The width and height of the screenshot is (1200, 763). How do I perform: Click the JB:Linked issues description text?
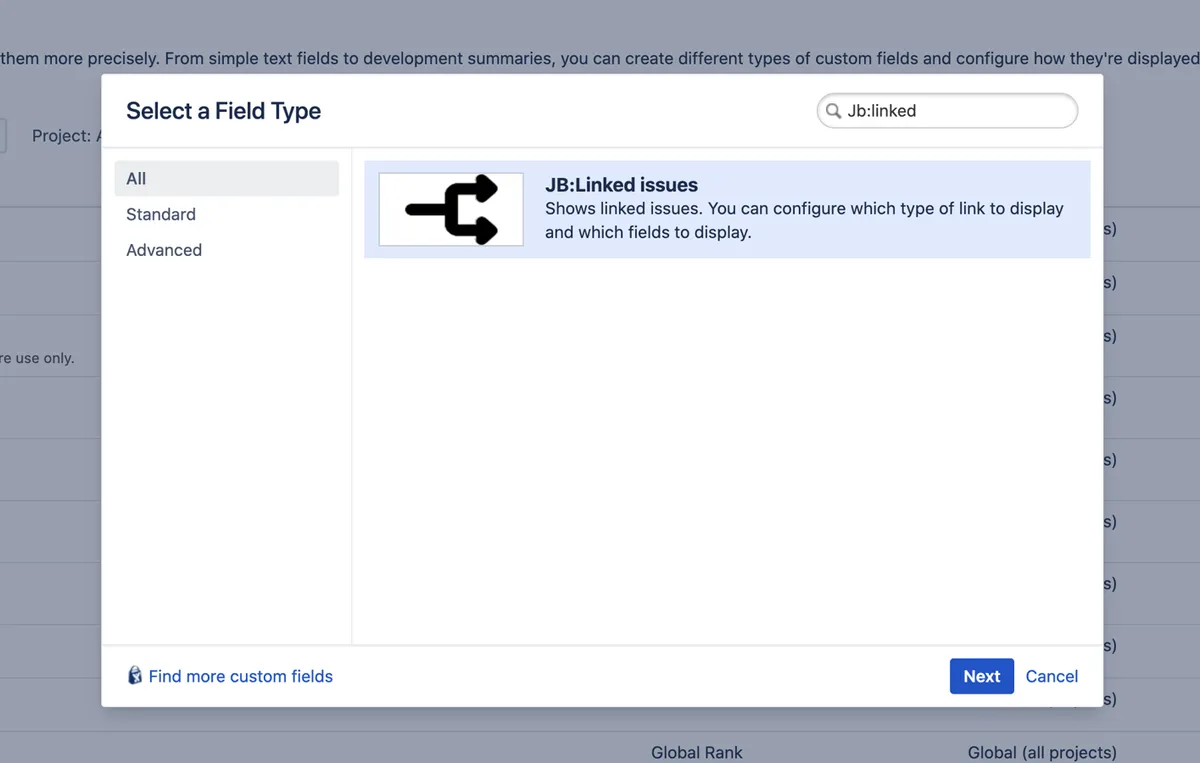tap(804, 221)
